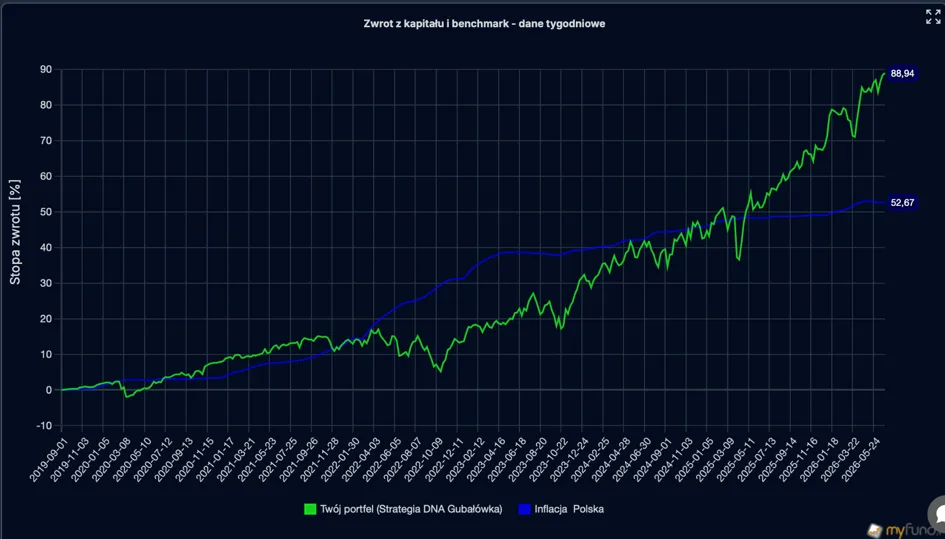Image resolution: width=945 pixels, height=539 pixels.
Task: Open the chat bubble widget
Action: click(x=938, y=512)
